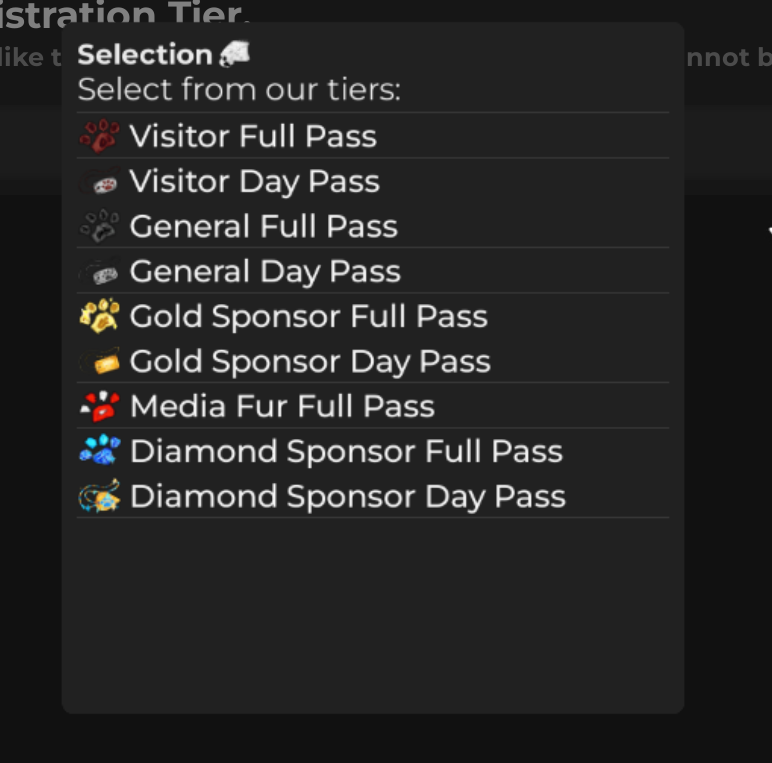Select Diamond Sponsor Day Pass entry
This screenshot has width=772, height=763.
click(x=347, y=497)
